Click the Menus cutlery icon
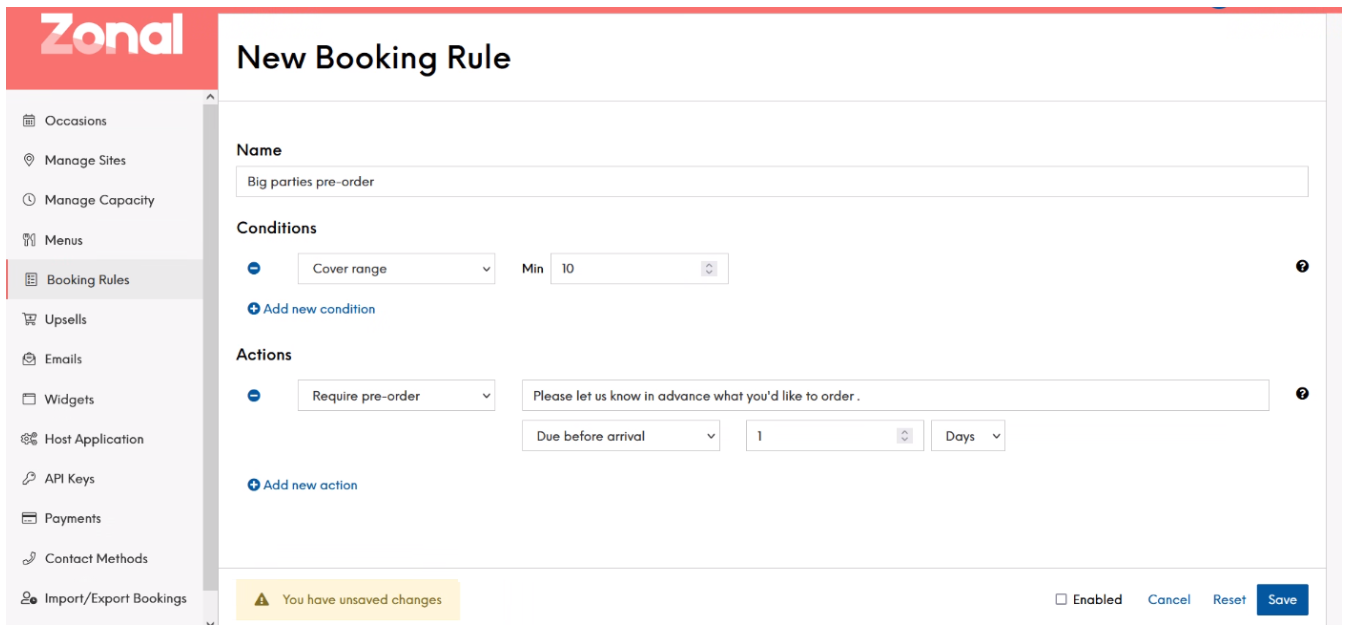The height and width of the screenshot is (634, 1349). [x=29, y=240]
